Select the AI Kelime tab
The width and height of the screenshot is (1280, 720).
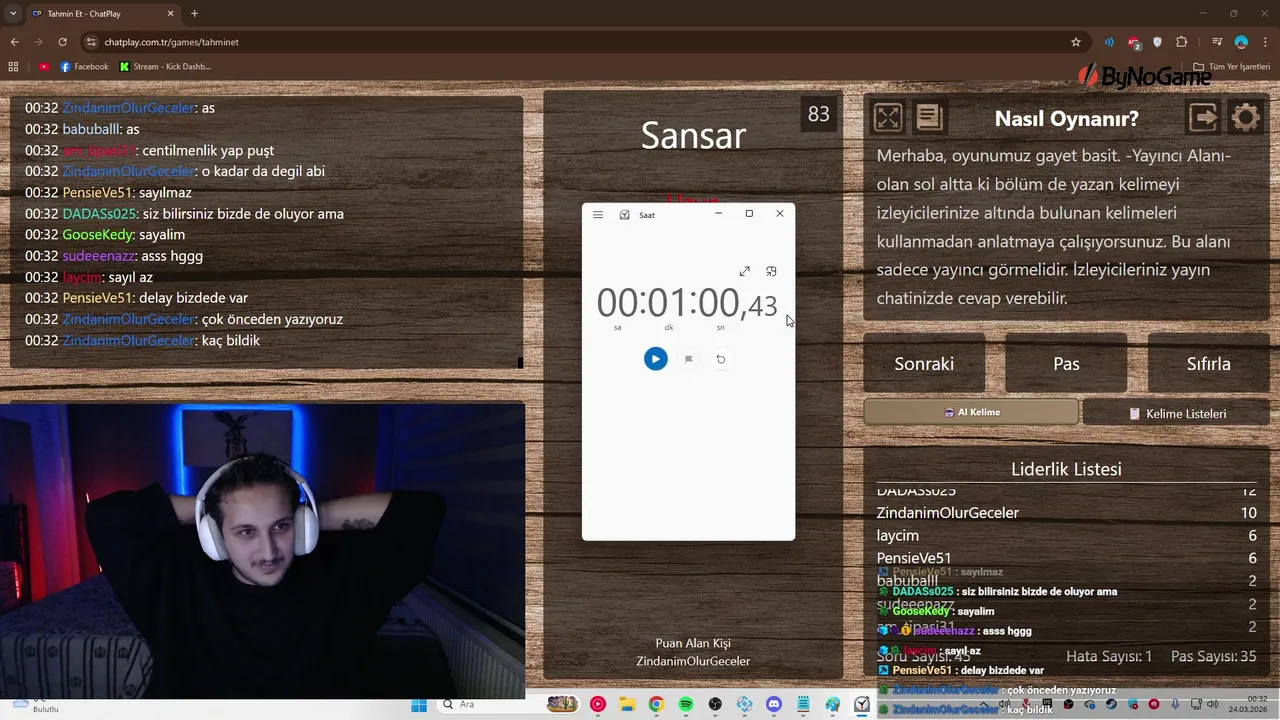click(x=971, y=412)
